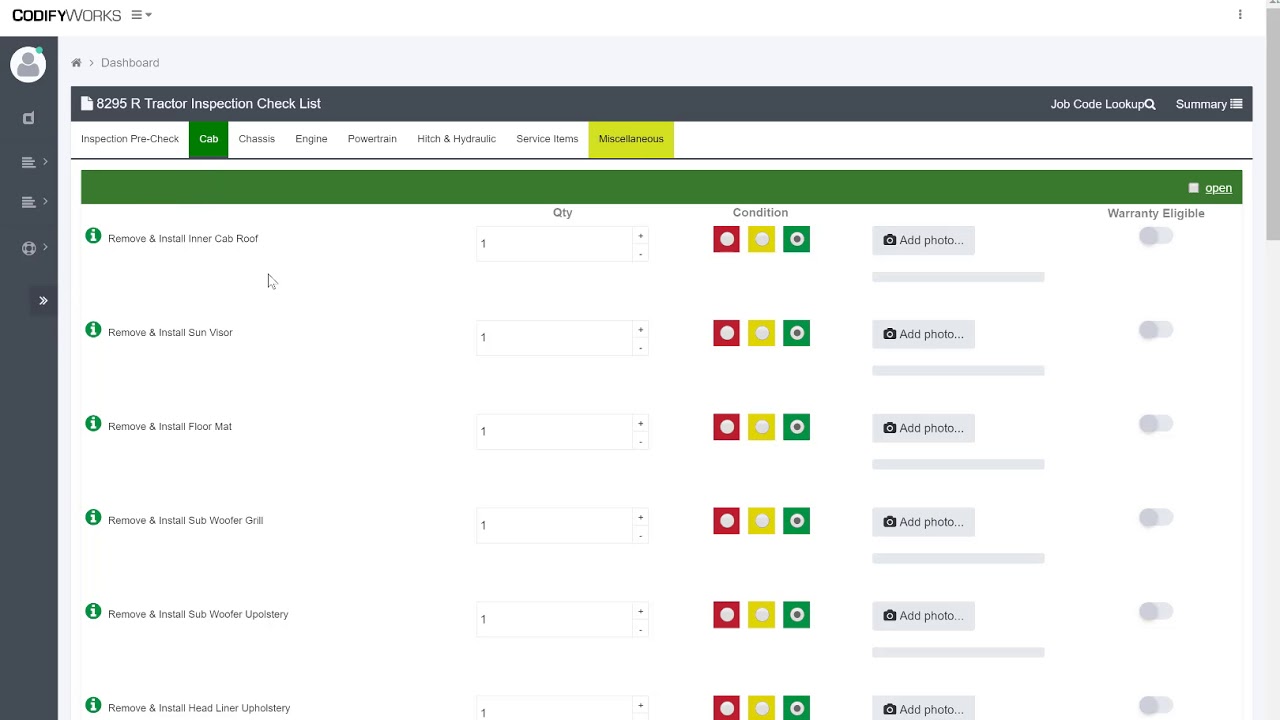This screenshot has height=720, width=1280.
Task: Switch to the Engine tab
Action: (x=311, y=139)
